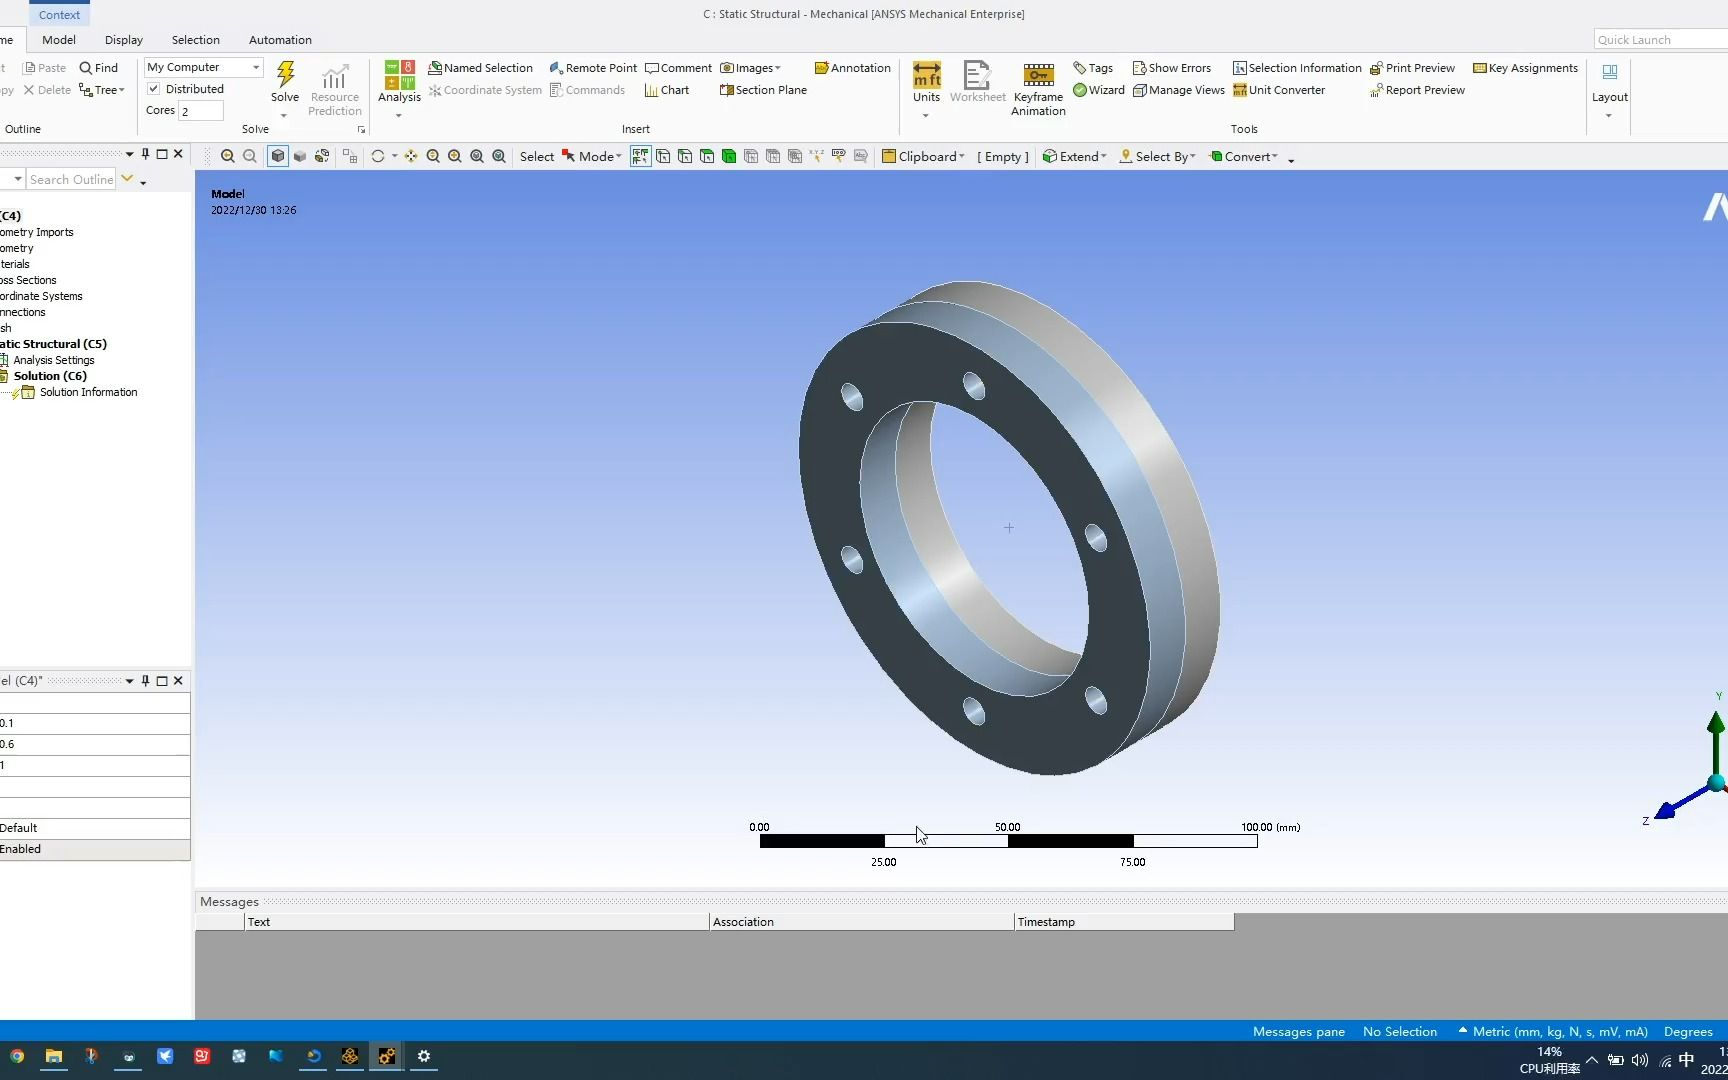This screenshot has width=1728, height=1080.
Task: Open the My Computer solver dropdown
Action: (x=255, y=67)
